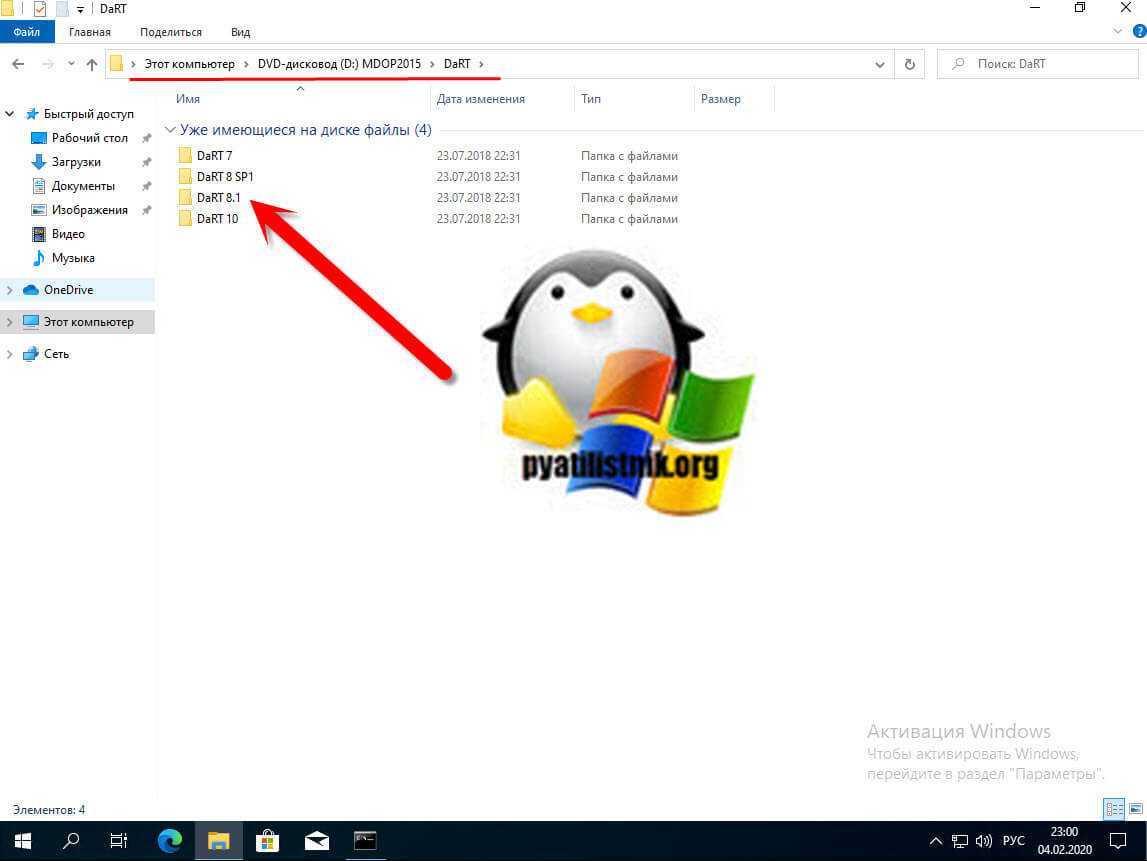
Task: Click the refresh button next to address bar
Action: (909, 64)
